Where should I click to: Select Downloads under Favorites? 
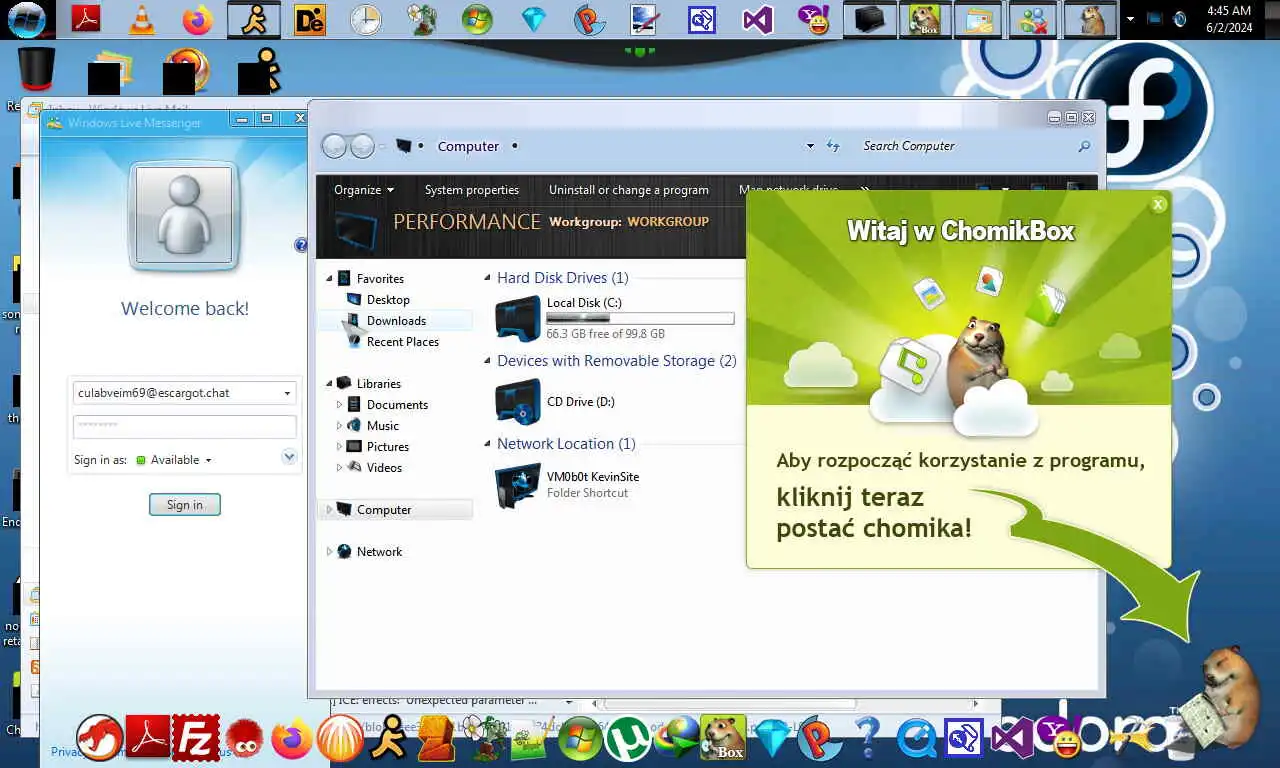[396, 321]
